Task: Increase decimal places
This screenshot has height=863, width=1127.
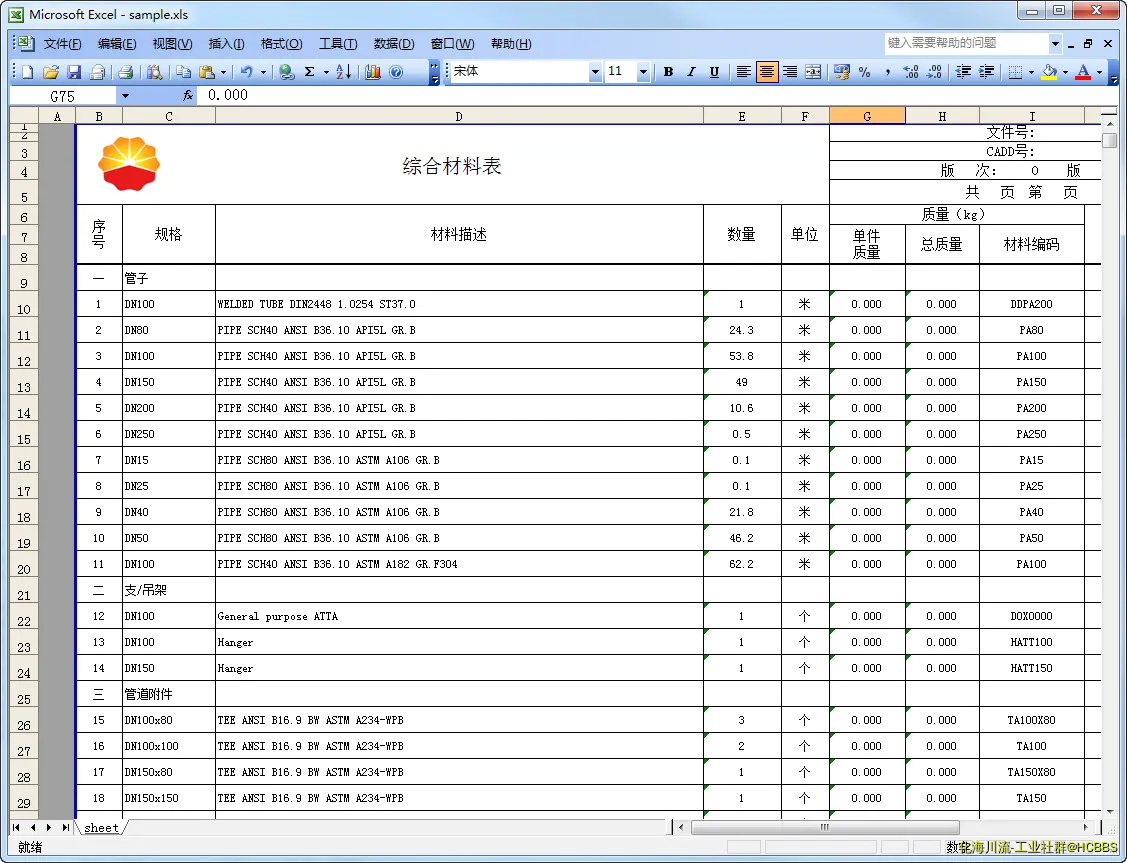Action: [911, 72]
